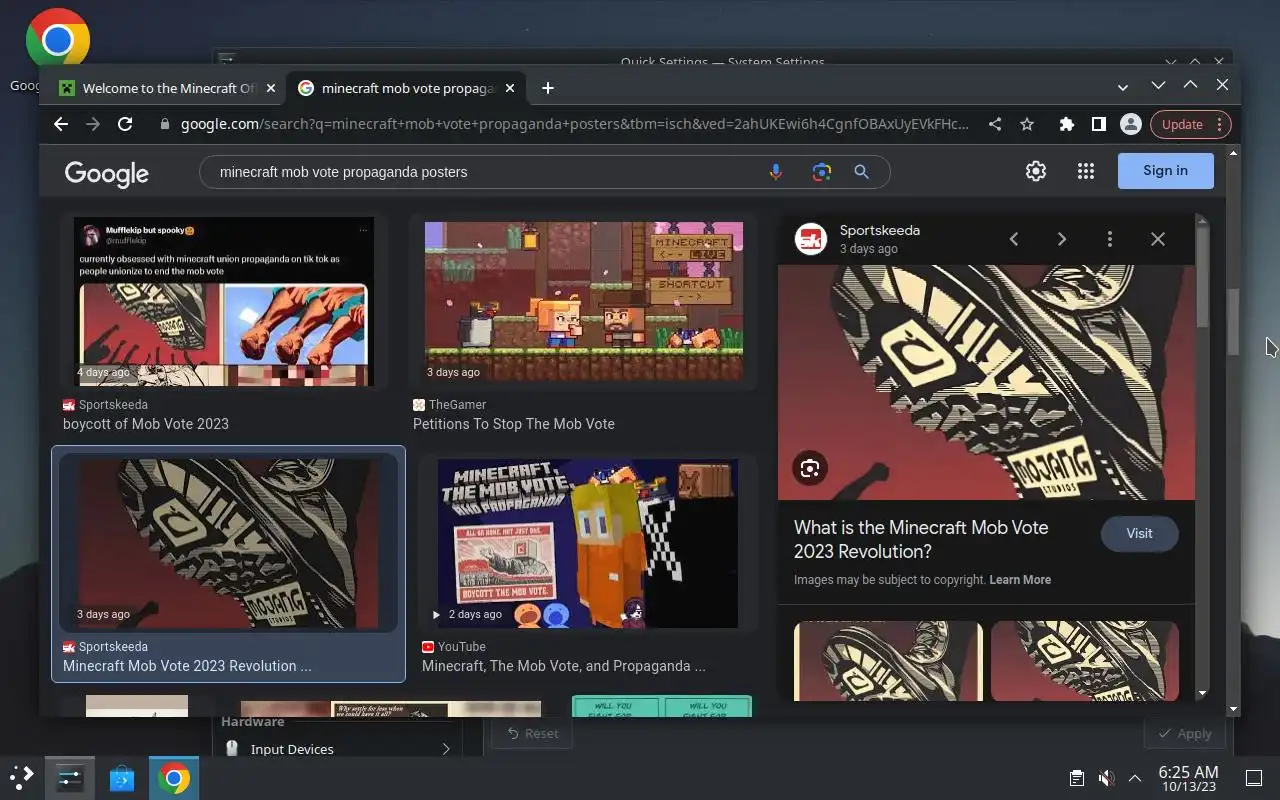The height and width of the screenshot is (800, 1280).
Task: Open Petitions To Stop The Mob Vote image
Action: pos(584,302)
